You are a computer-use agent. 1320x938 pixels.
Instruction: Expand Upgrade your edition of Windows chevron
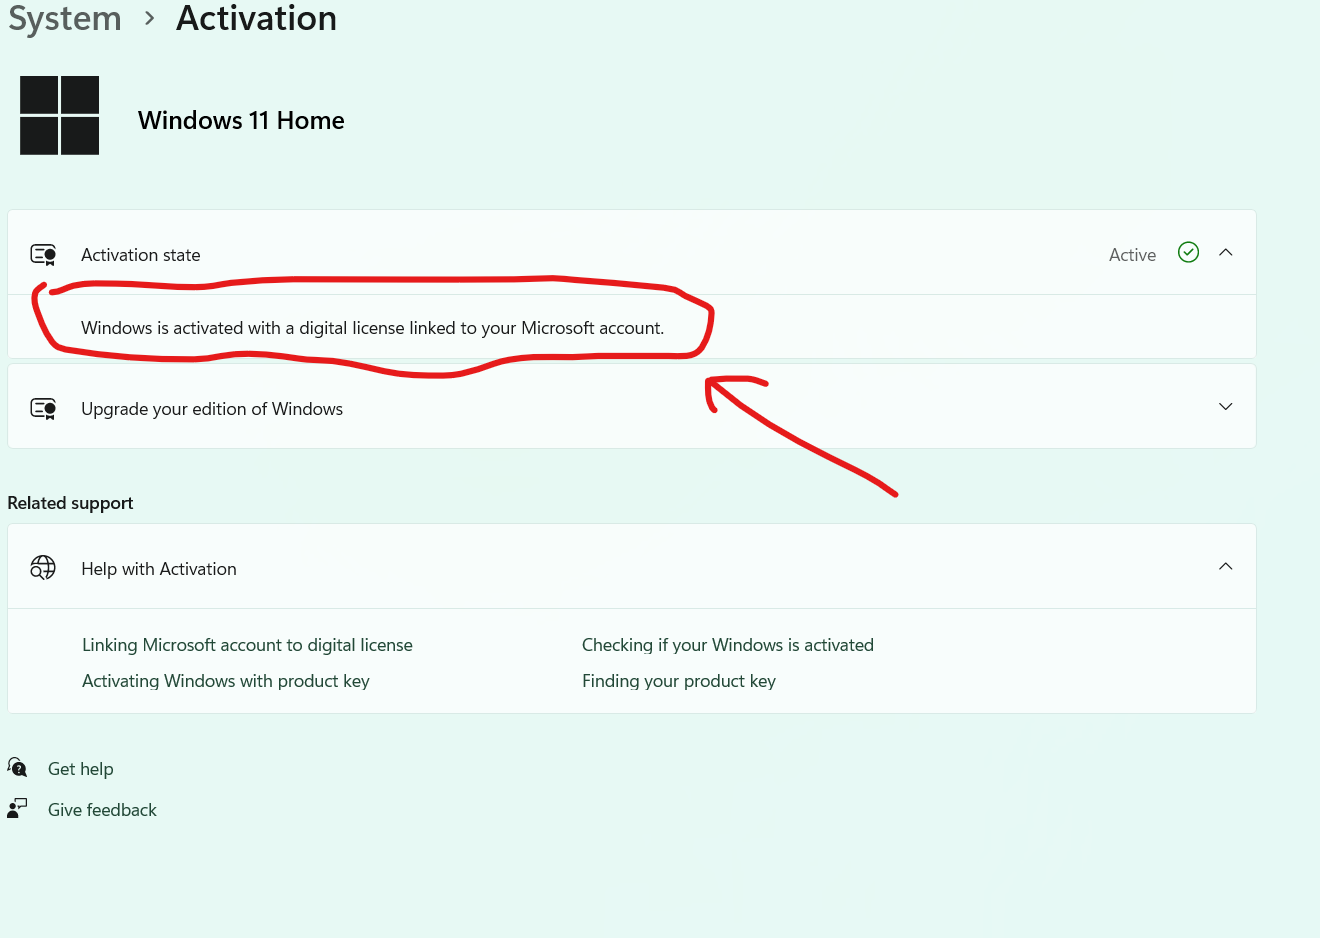(x=1226, y=407)
